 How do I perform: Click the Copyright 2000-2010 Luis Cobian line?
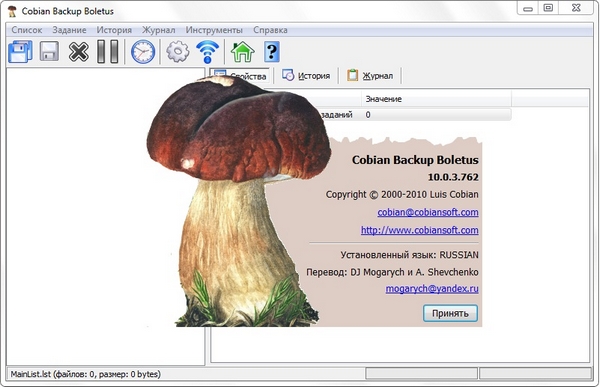(x=402, y=194)
